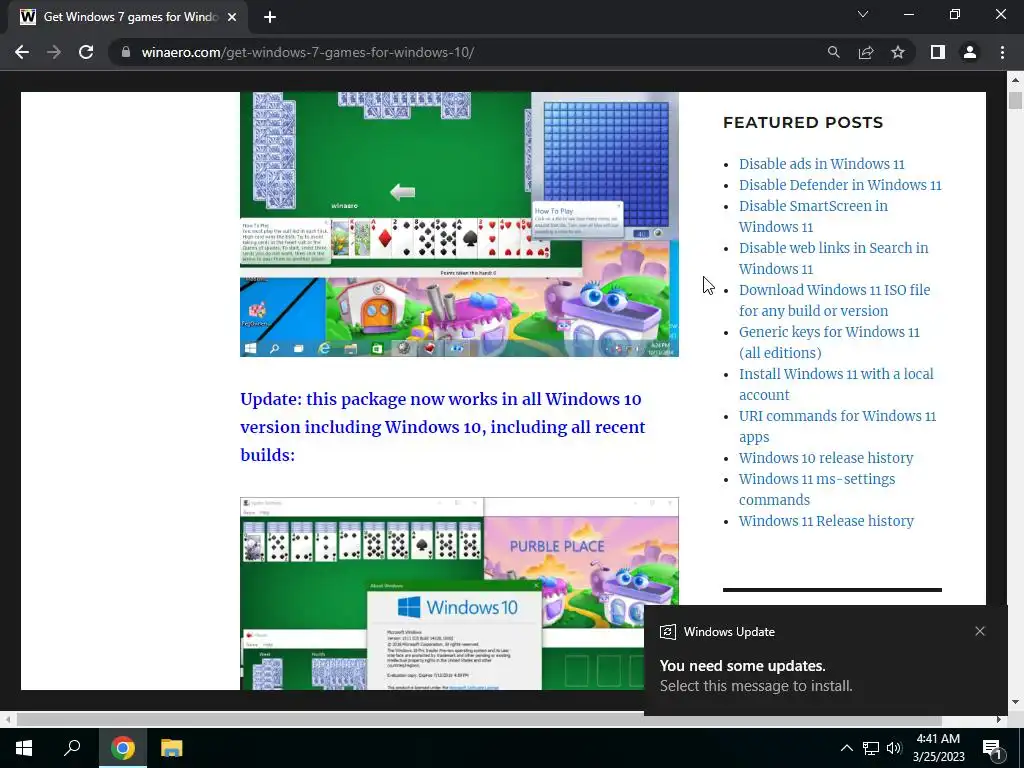Open the volume tray icon
Image resolution: width=1024 pixels, height=768 pixels.
click(x=894, y=748)
